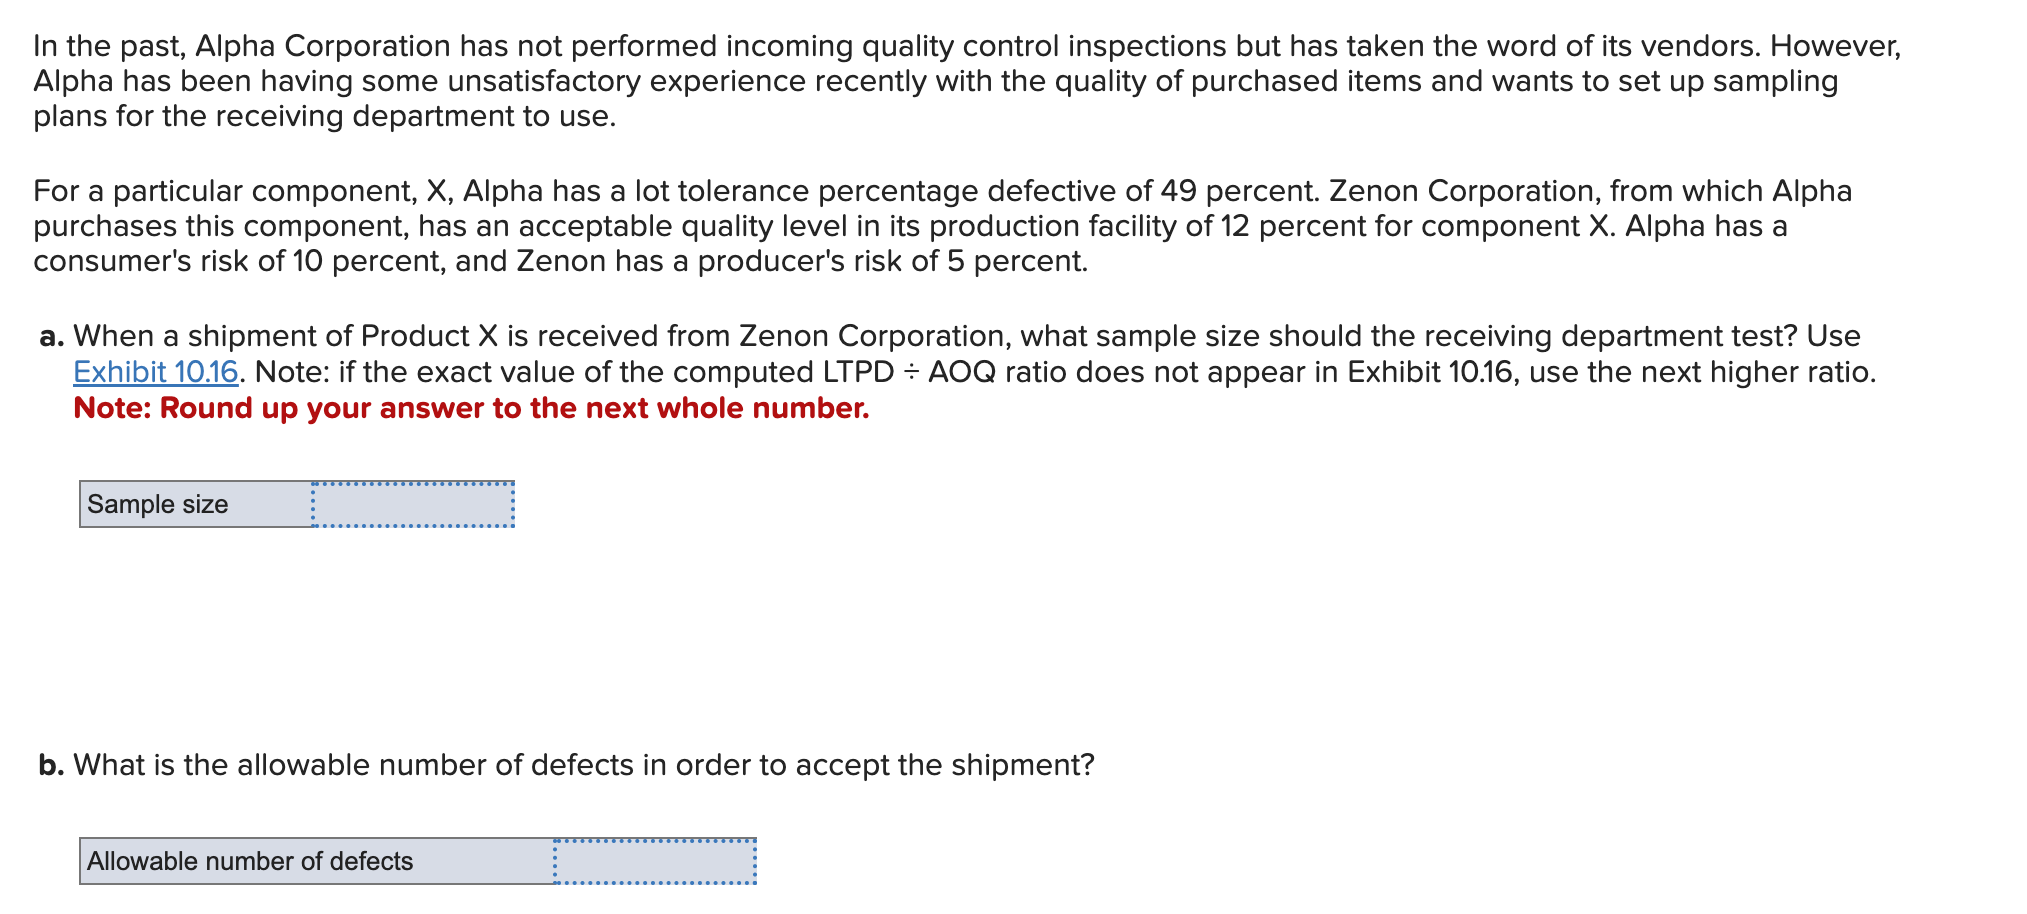
Task: Click the Allowable number of defects field
Action: (x=655, y=861)
